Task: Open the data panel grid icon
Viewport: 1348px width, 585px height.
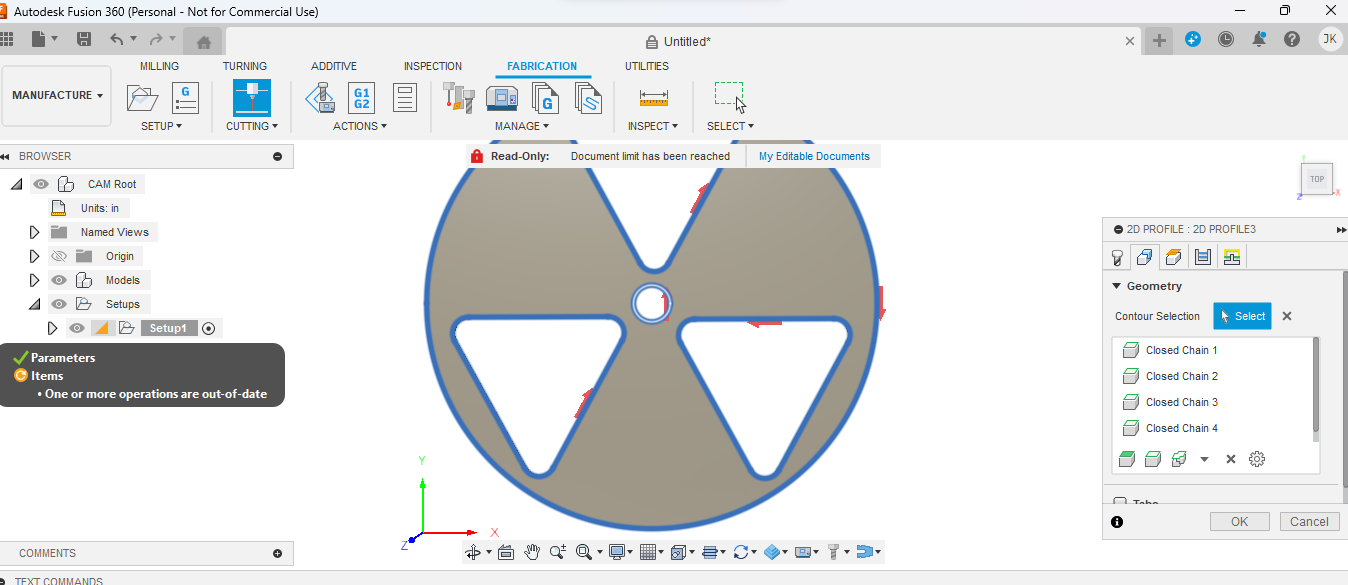Action: (x=6, y=39)
